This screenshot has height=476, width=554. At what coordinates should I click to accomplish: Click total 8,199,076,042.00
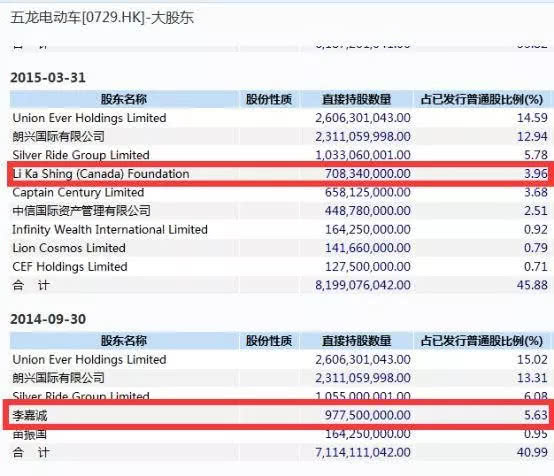click(363, 285)
